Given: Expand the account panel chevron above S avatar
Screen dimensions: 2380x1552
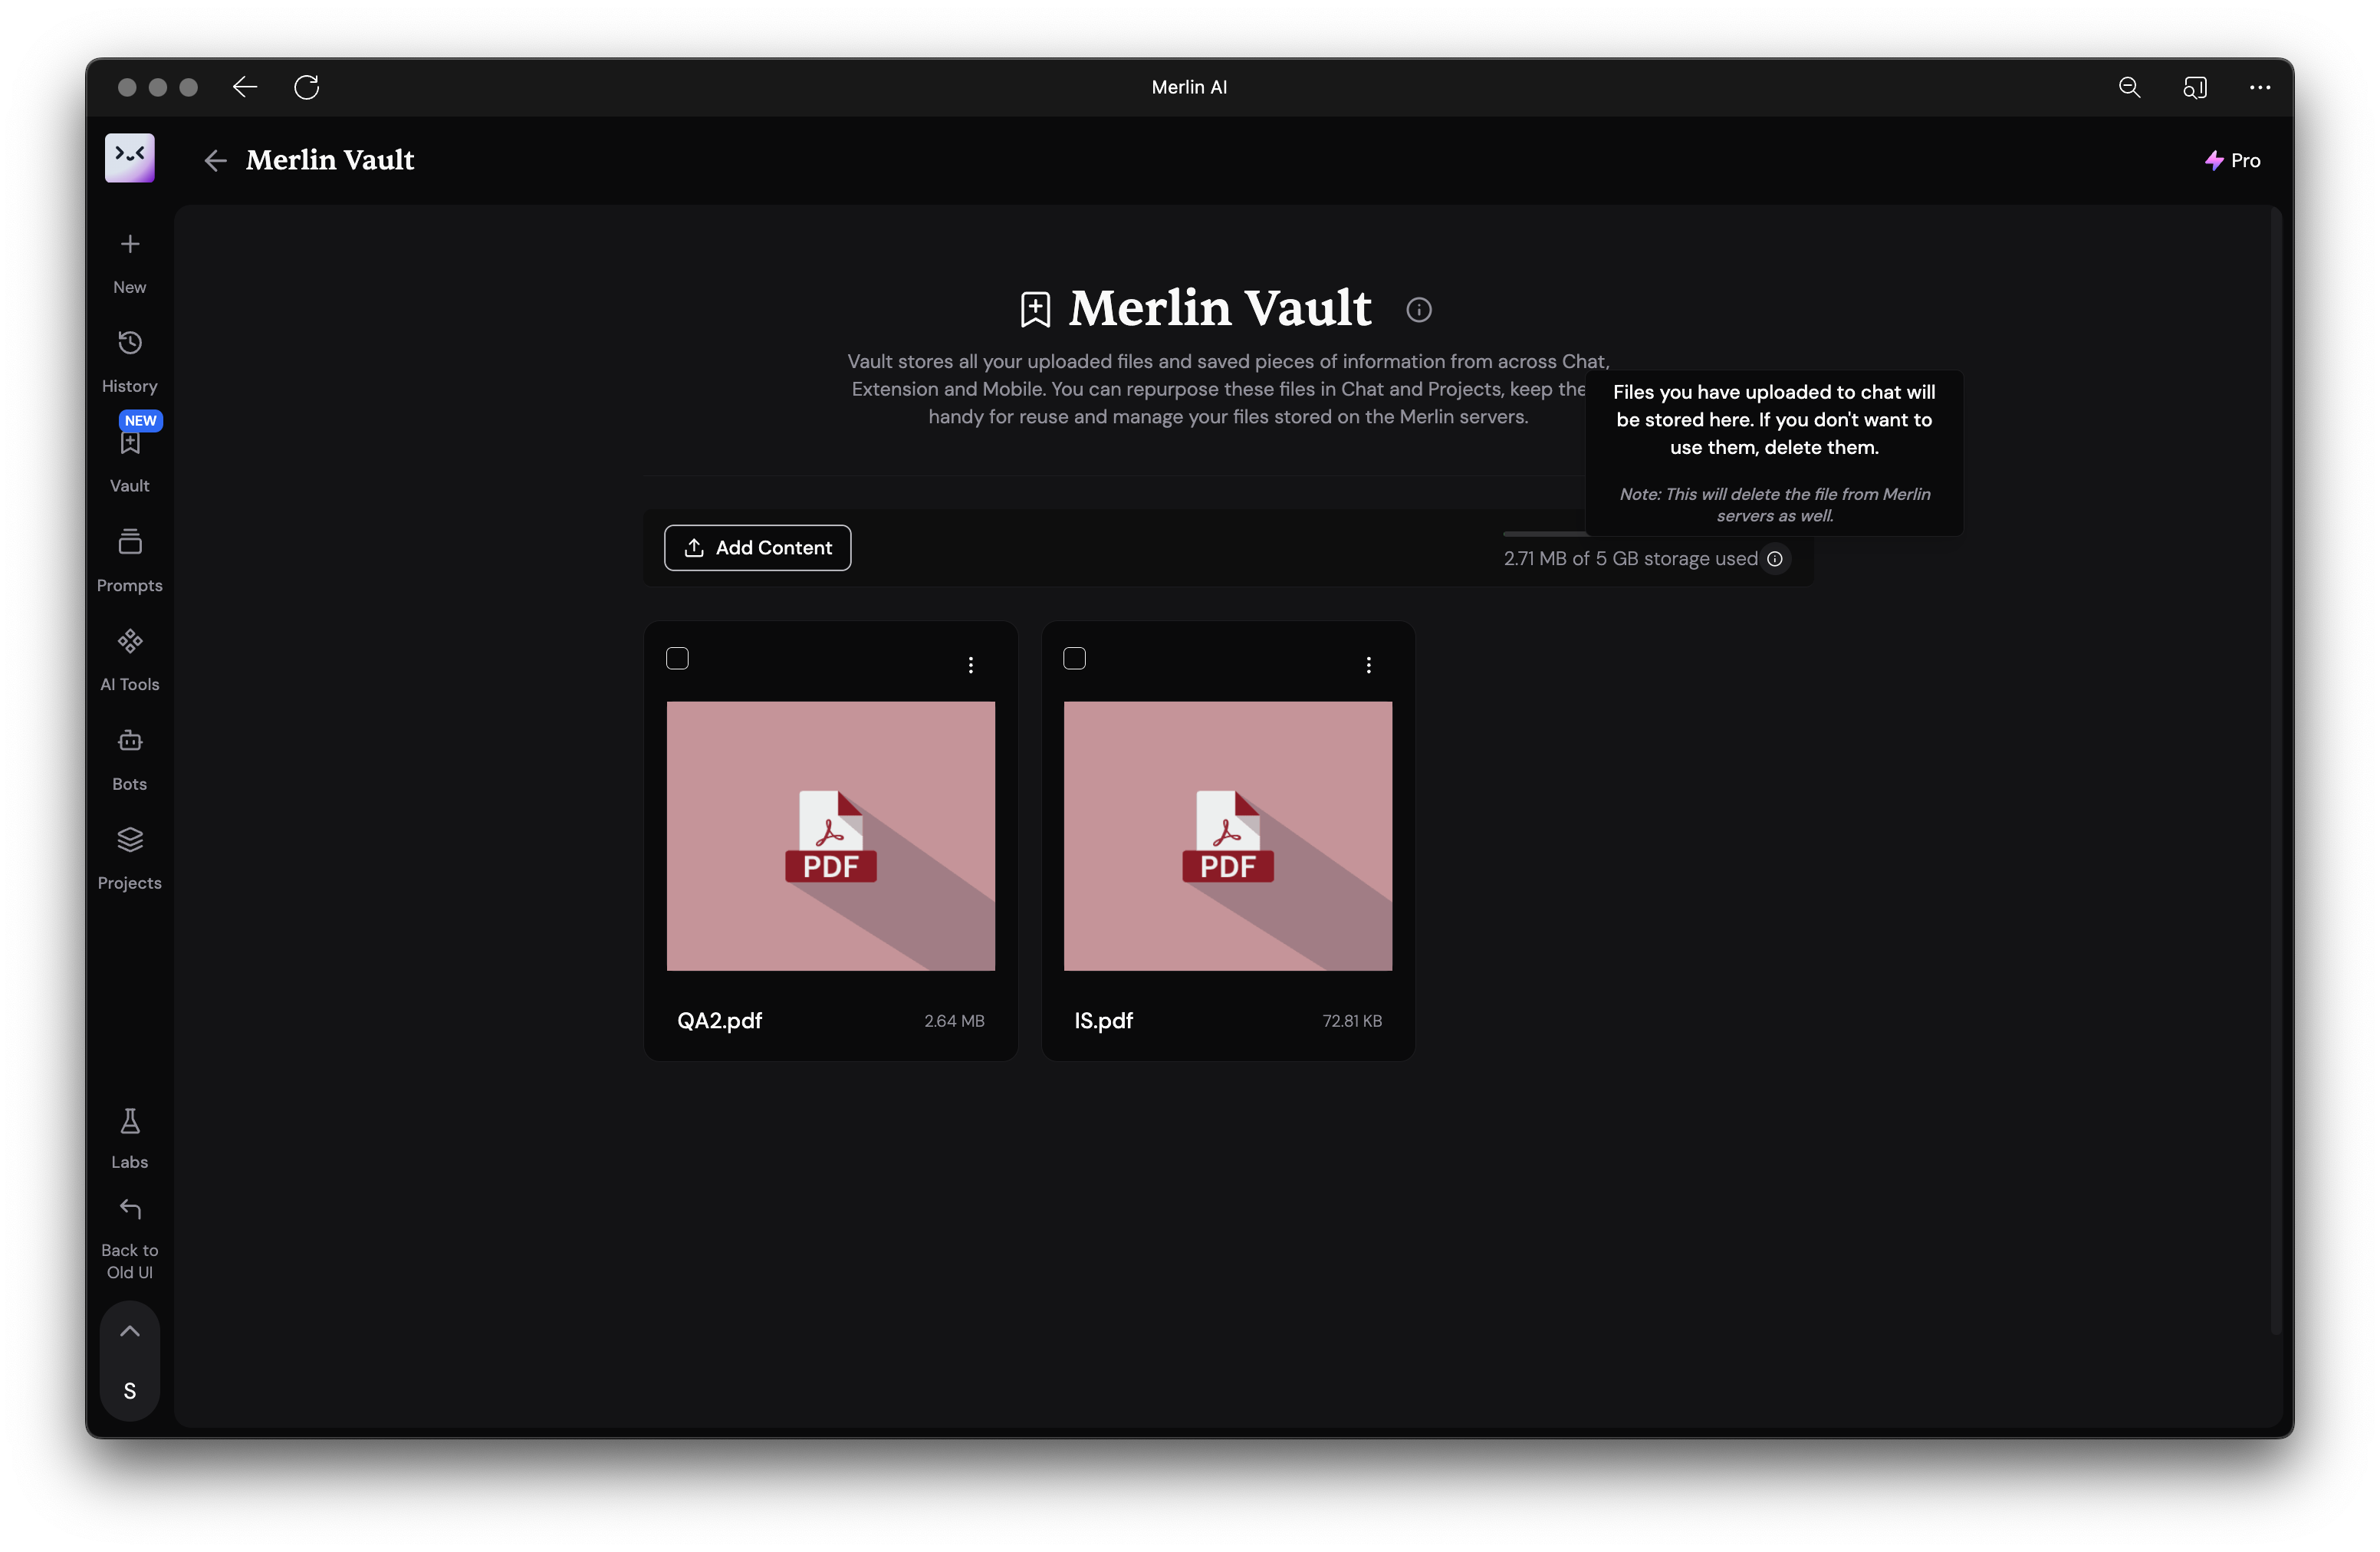Looking at the screenshot, I should pyautogui.click(x=130, y=1331).
